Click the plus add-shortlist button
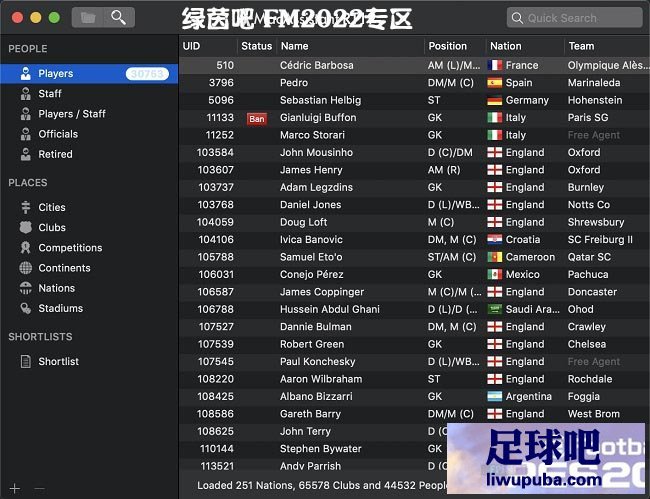Screen dimensions: 650x499 pos(15,489)
